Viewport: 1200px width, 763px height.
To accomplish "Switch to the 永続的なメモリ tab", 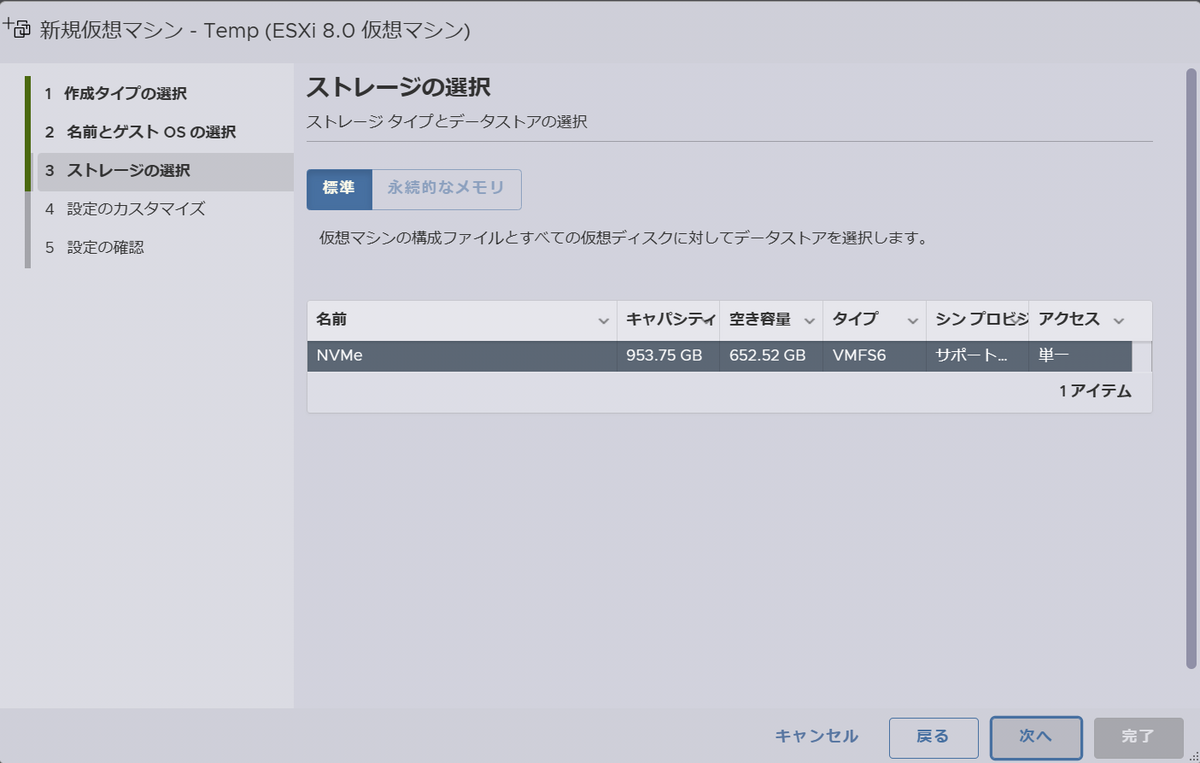I will point(446,189).
